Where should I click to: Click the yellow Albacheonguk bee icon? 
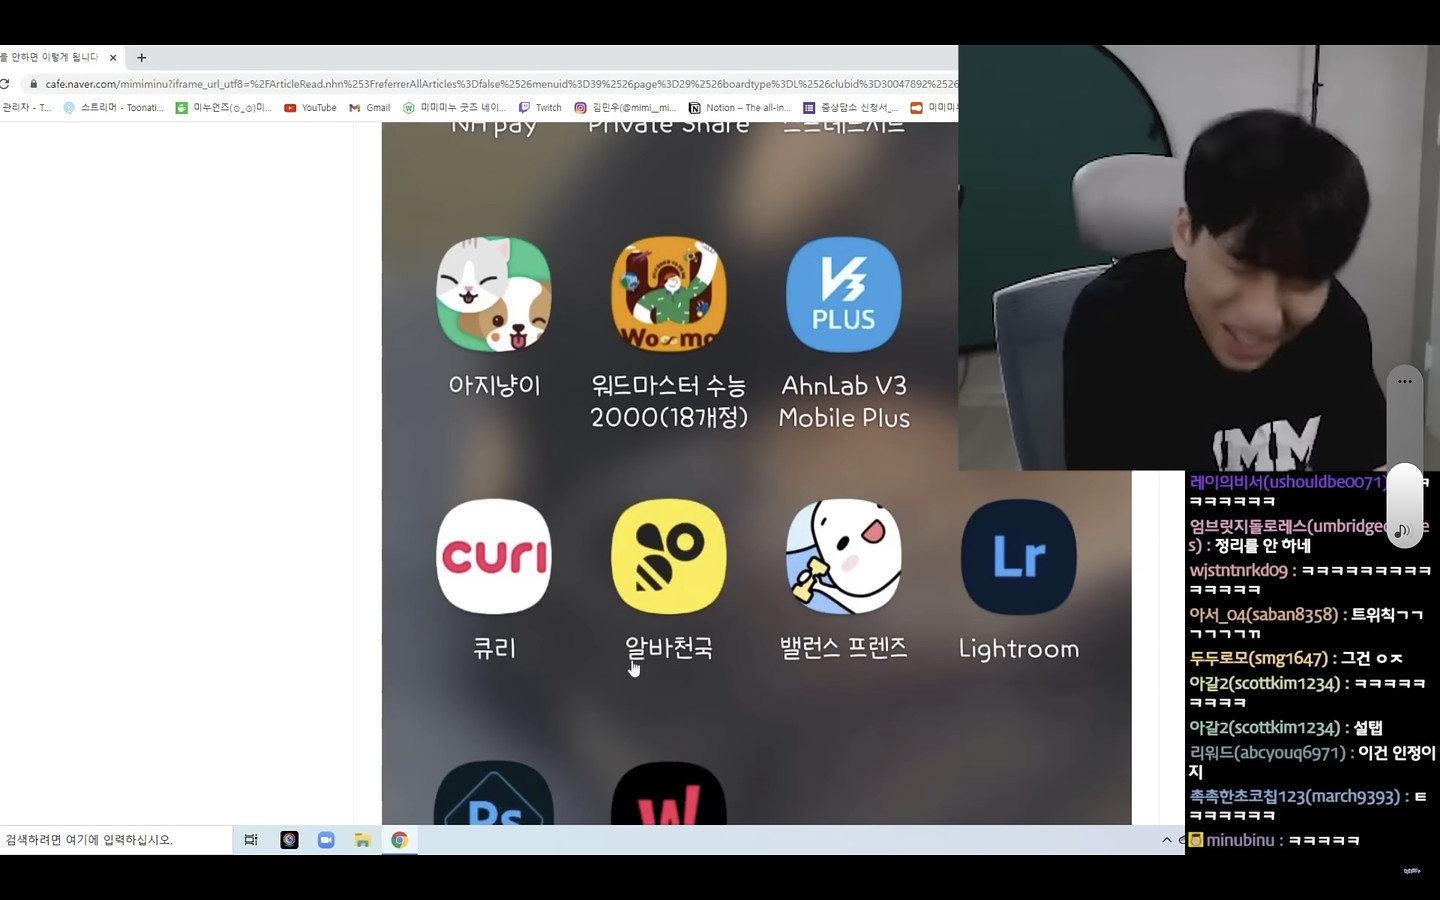(x=669, y=557)
